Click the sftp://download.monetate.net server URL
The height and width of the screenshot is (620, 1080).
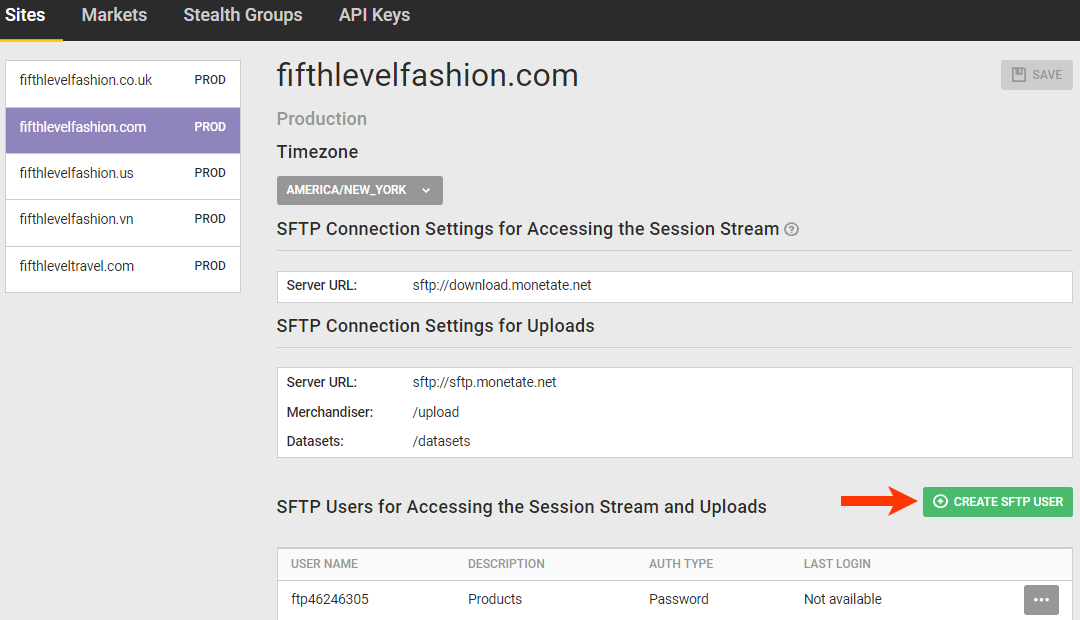pos(502,285)
